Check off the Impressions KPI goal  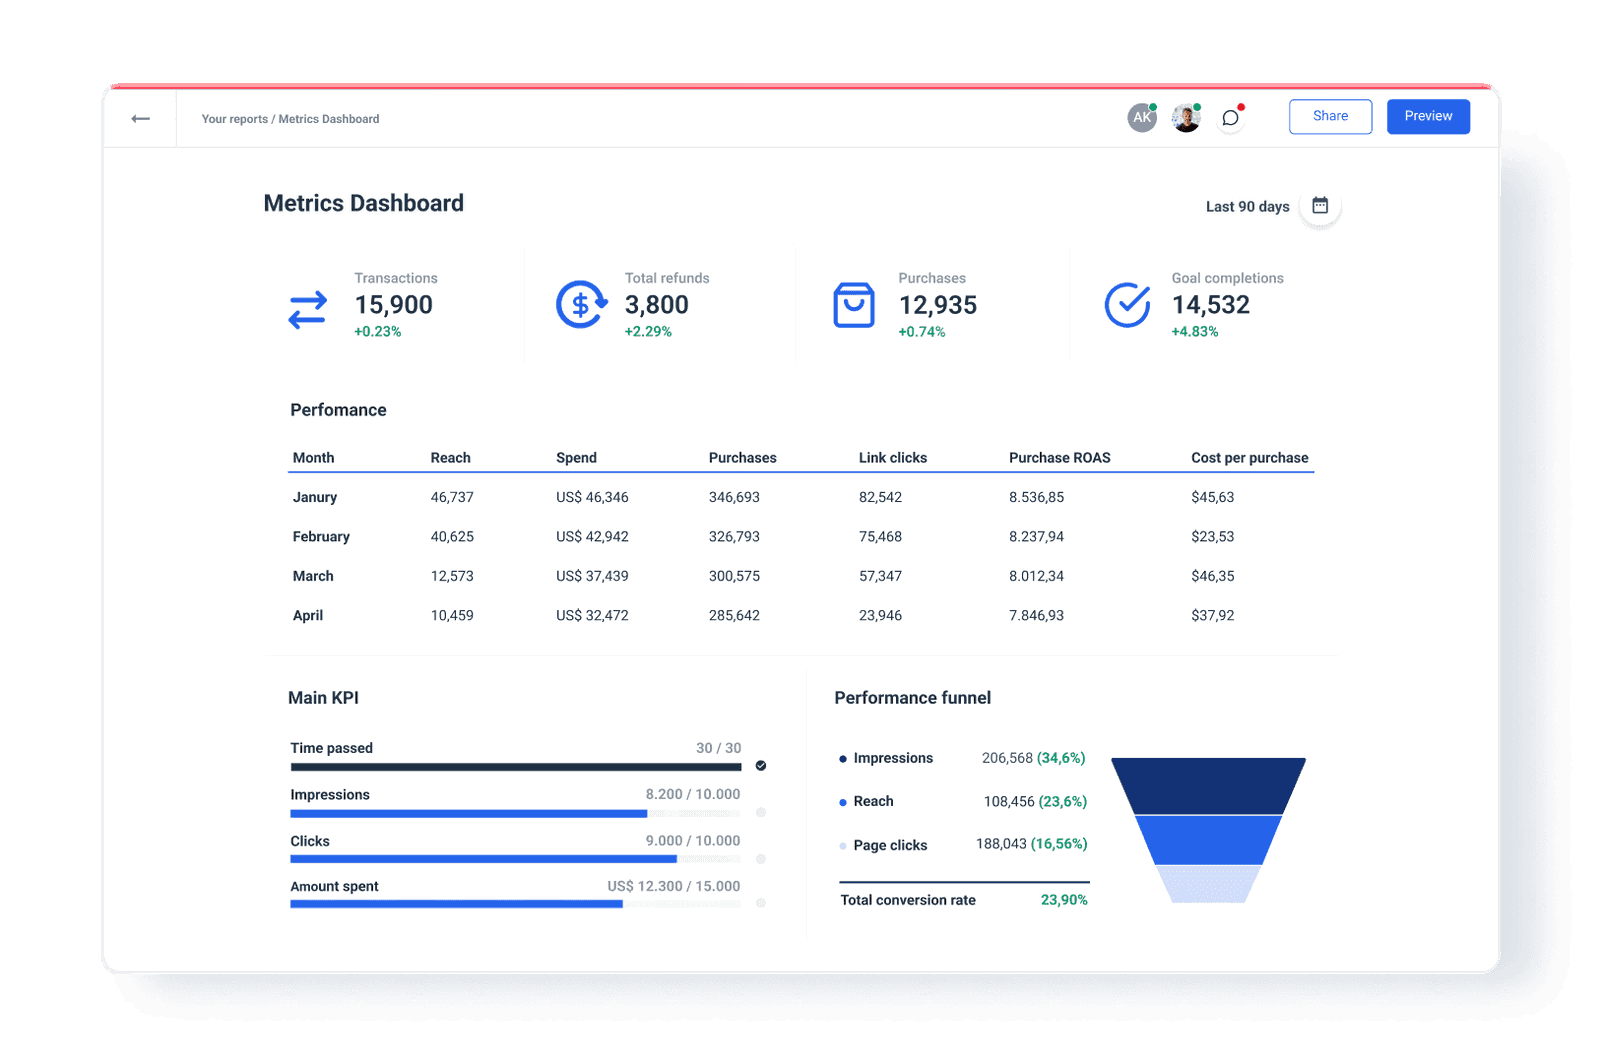(x=761, y=813)
